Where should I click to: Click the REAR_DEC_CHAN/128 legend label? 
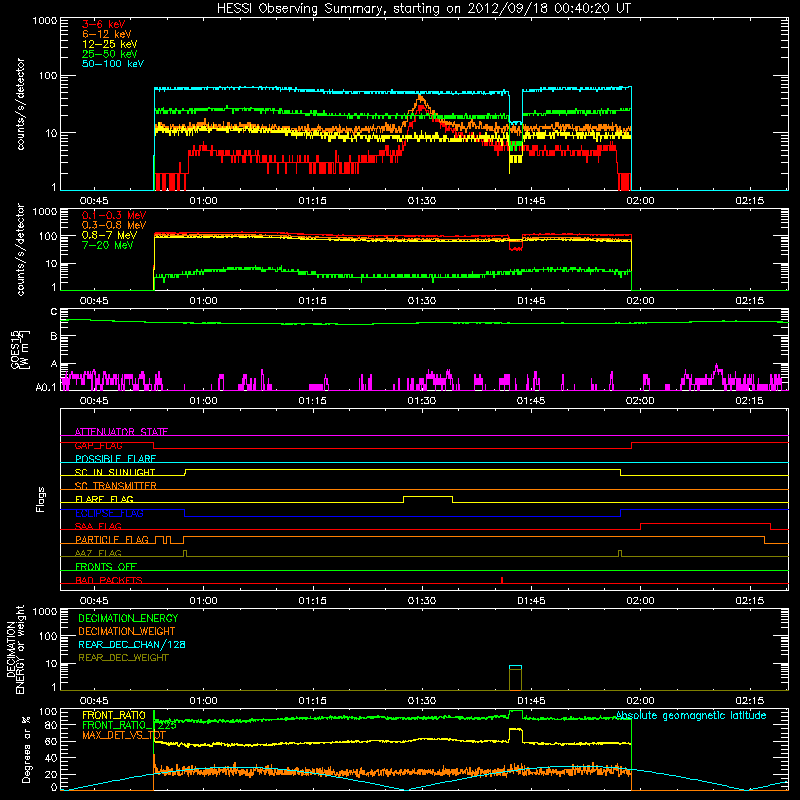click(x=132, y=645)
